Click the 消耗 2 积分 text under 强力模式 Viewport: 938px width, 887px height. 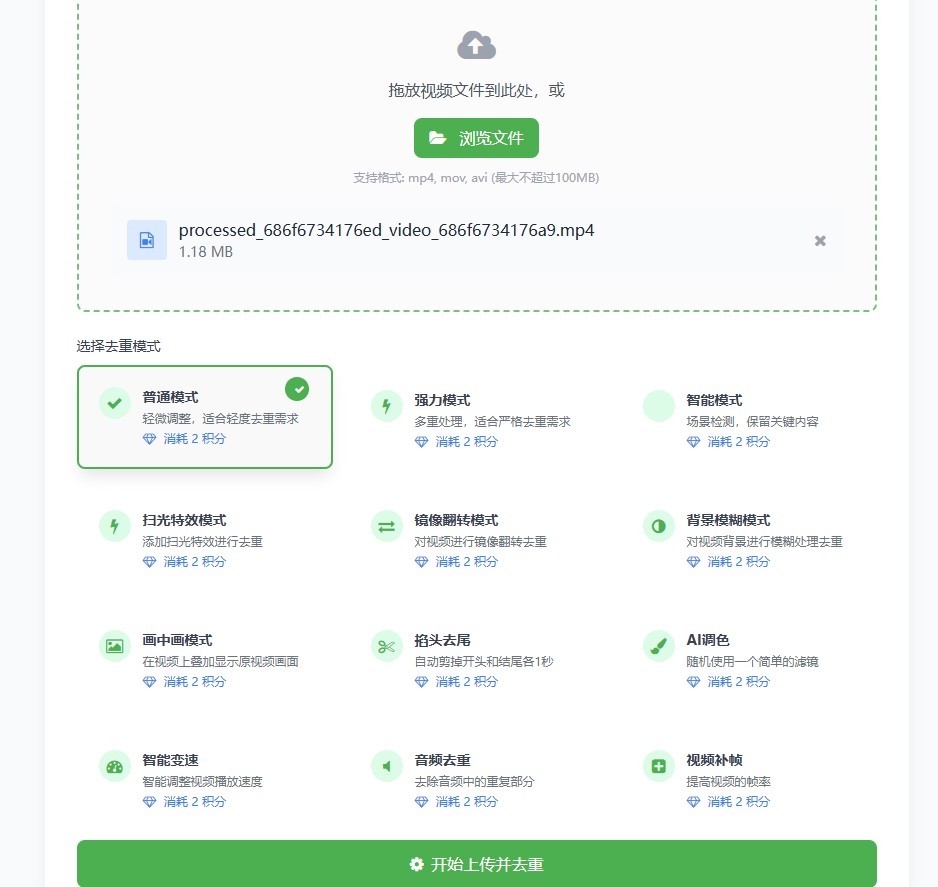coord(467,442)
